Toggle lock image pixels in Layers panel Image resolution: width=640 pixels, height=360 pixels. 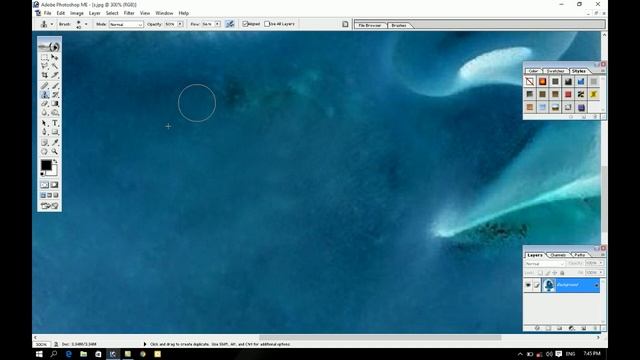tap(547, 273)
